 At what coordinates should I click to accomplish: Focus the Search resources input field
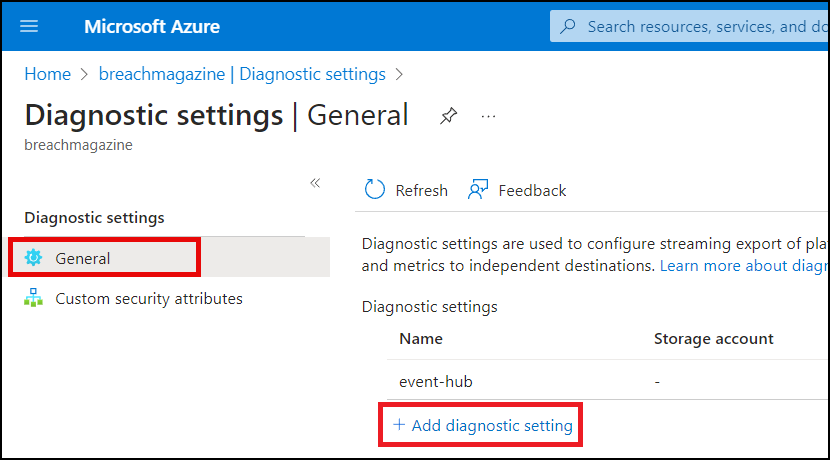click(700, 26)
